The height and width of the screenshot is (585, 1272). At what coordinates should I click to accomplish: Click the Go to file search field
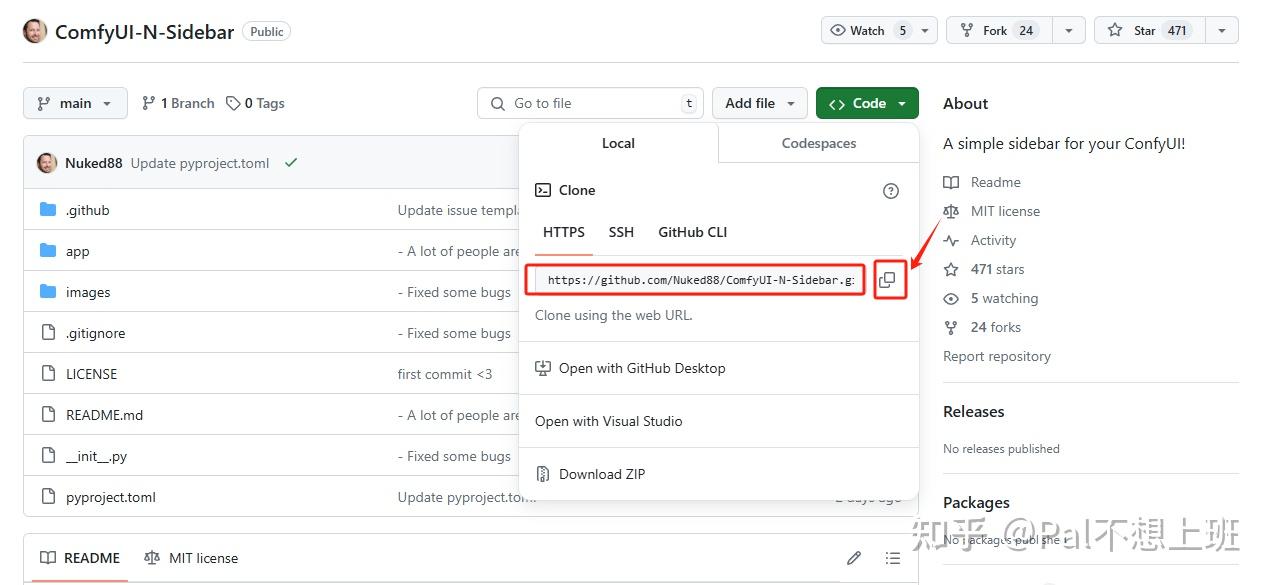590,103
